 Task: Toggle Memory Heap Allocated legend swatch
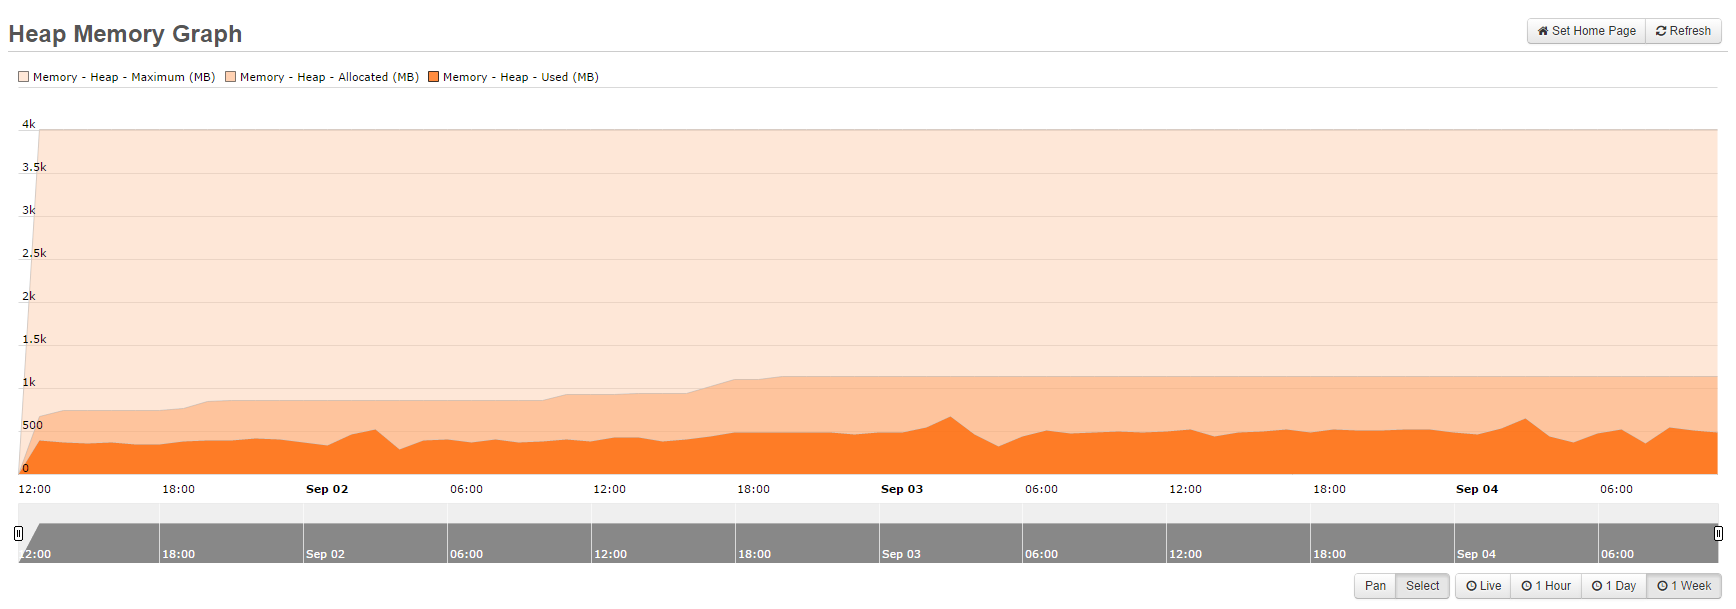pos(231,77)
